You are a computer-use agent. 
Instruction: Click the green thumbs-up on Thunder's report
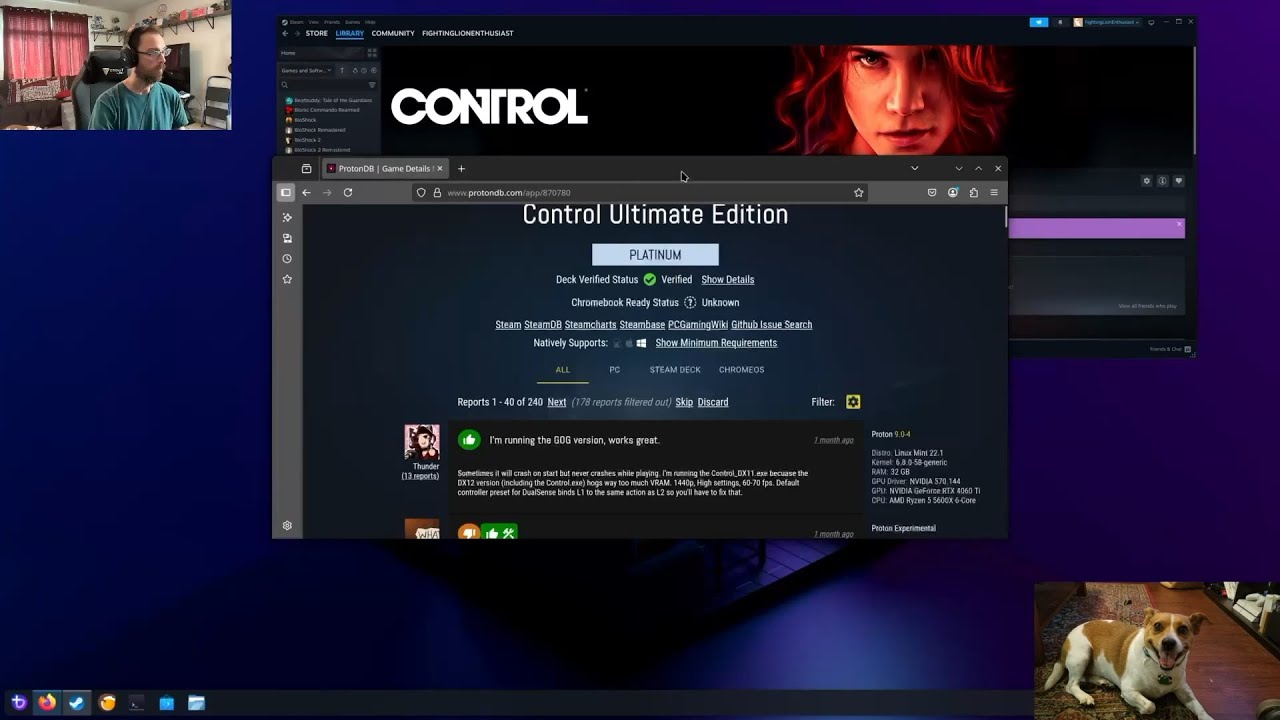[x=469, y=440]
